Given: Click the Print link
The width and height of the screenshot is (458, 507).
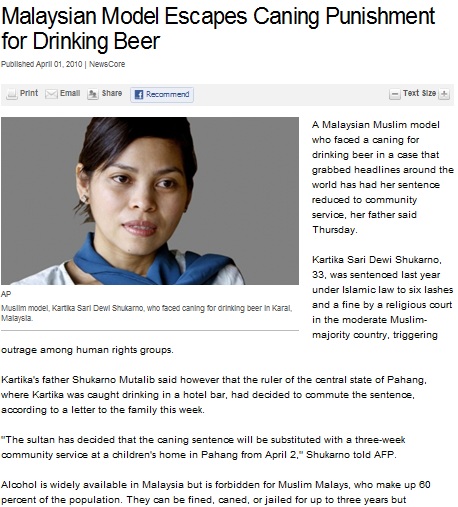Looking at the screenshot, I should pos(29,93).
